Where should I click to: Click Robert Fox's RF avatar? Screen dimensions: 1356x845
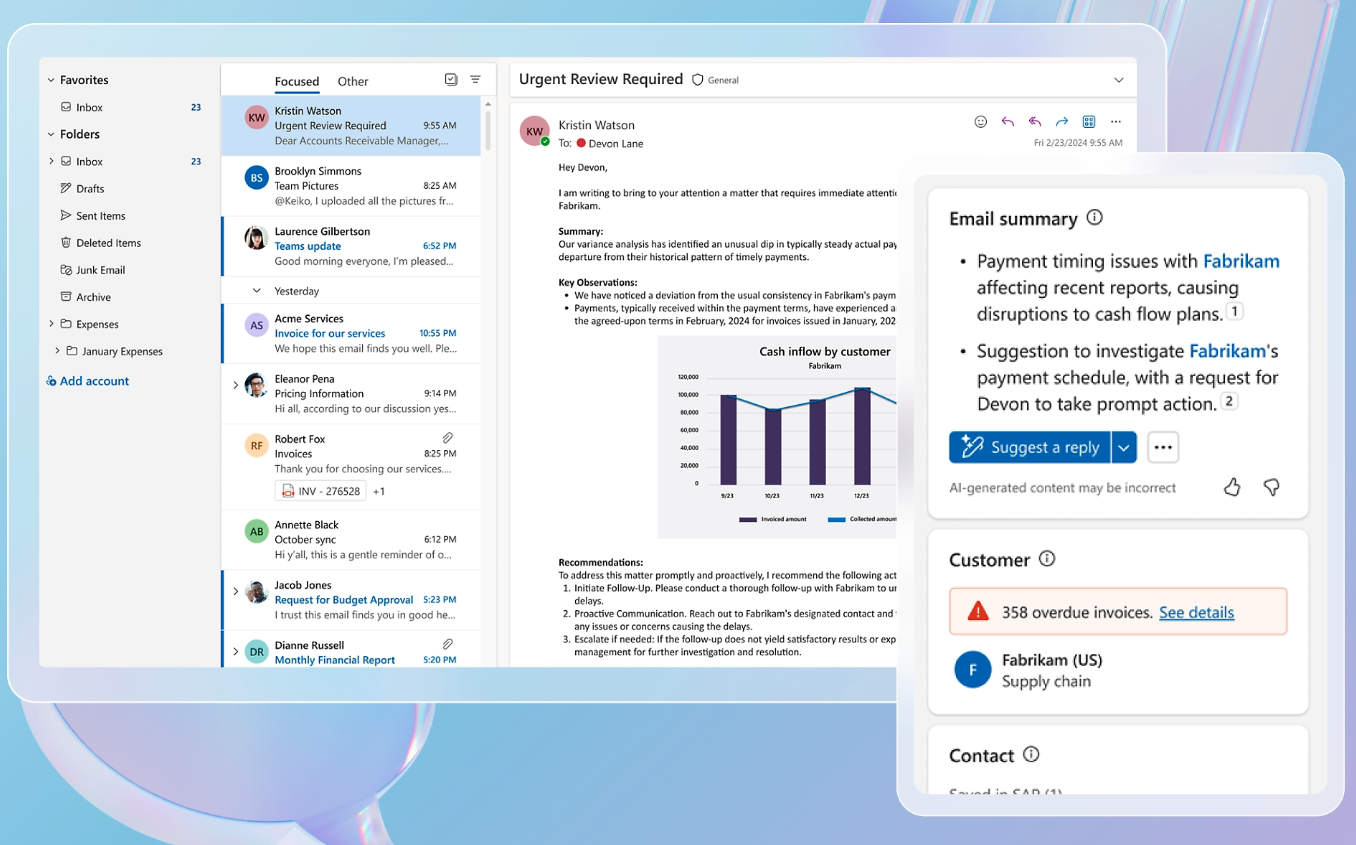(257, 445)
